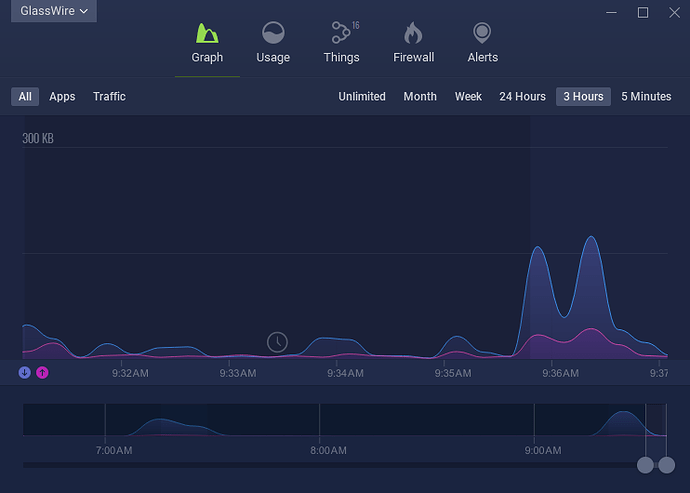Click the right timeline range slider handle
This screenshot has width=690, height=493.
point(666,465)
